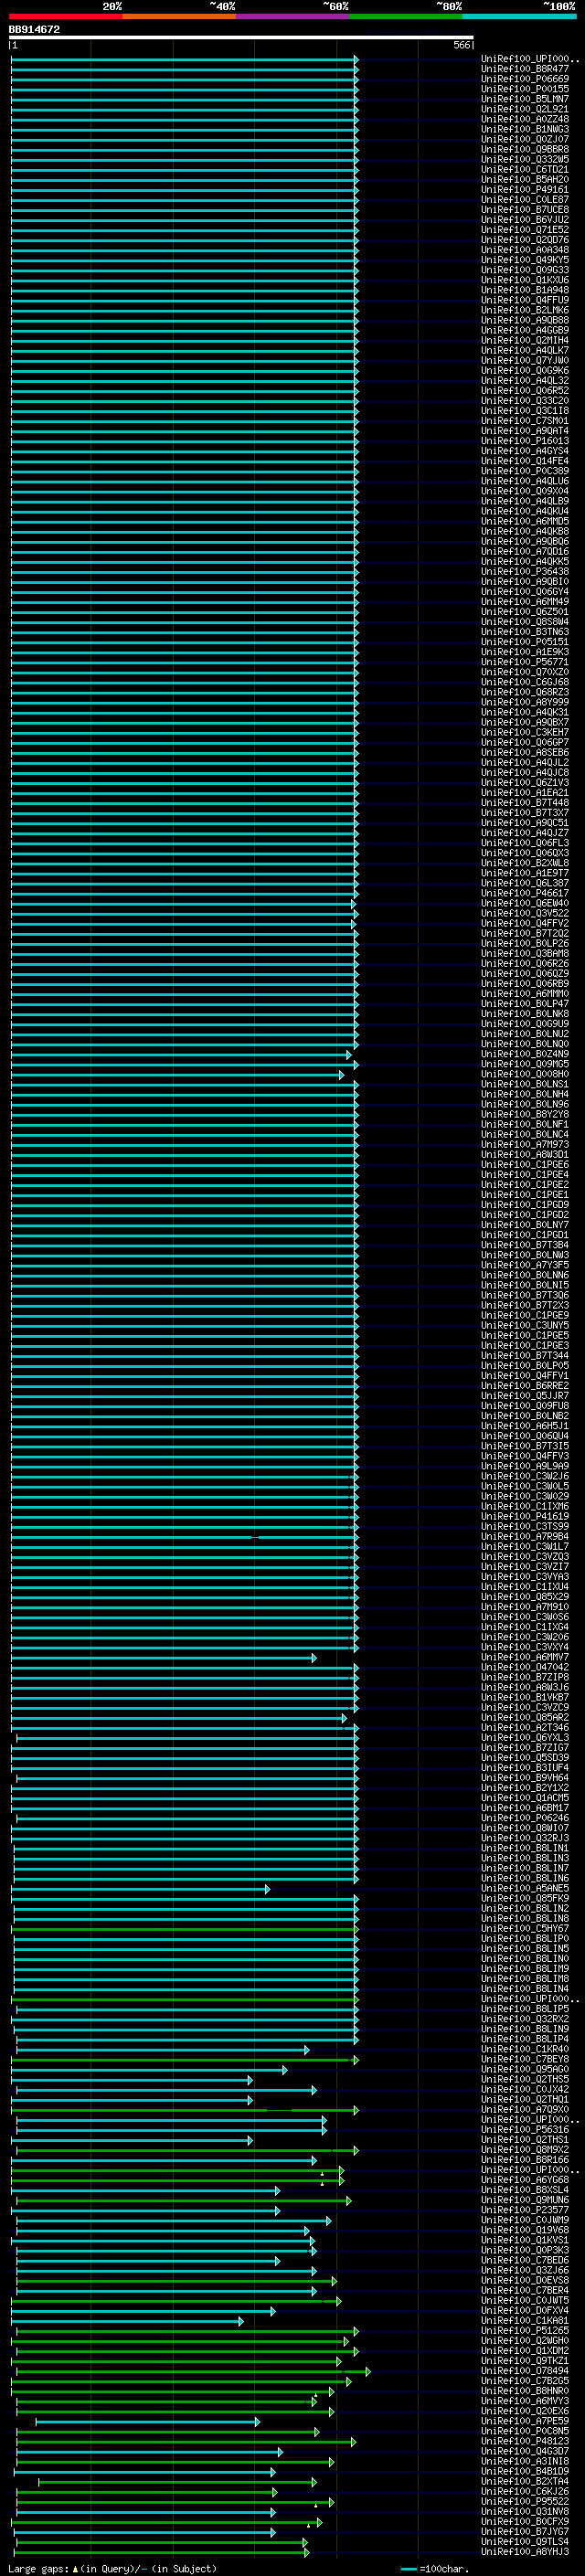Select hit label UniRef100_P36438

(x=525, y=571)
